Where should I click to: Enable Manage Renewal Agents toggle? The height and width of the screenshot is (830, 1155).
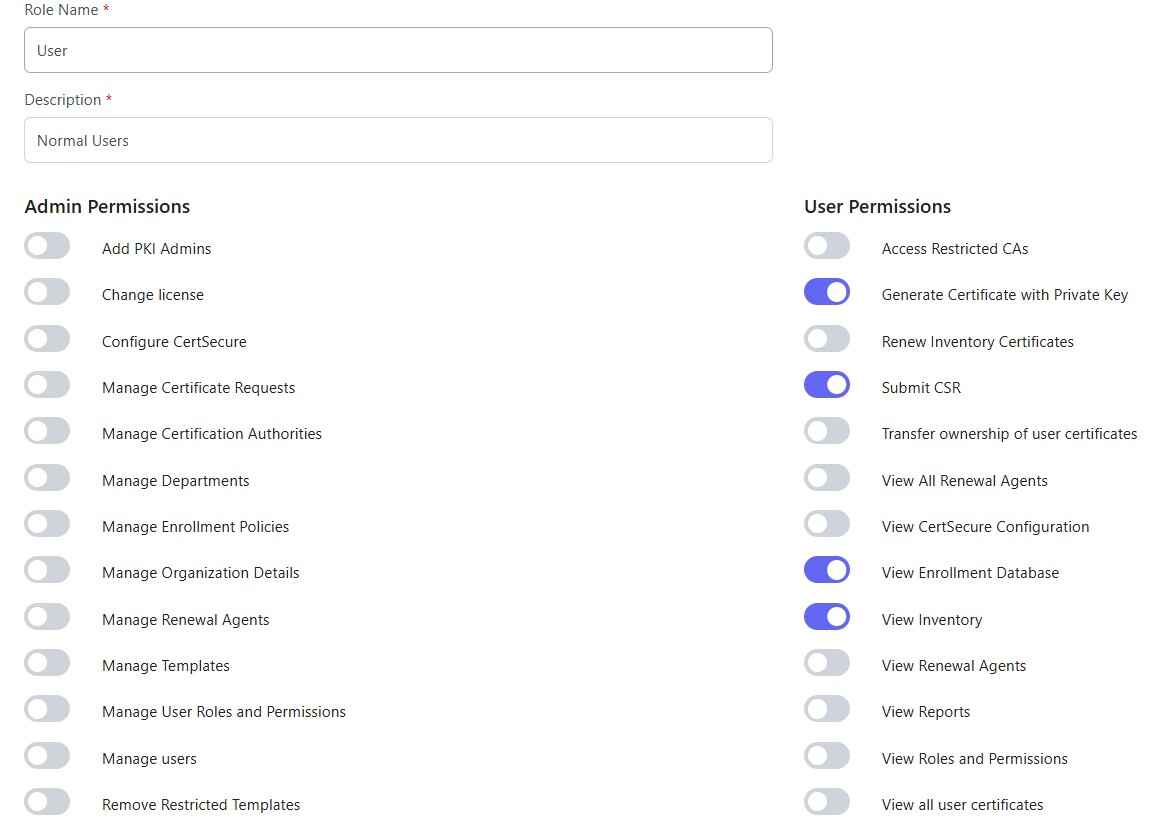point(47,617)
